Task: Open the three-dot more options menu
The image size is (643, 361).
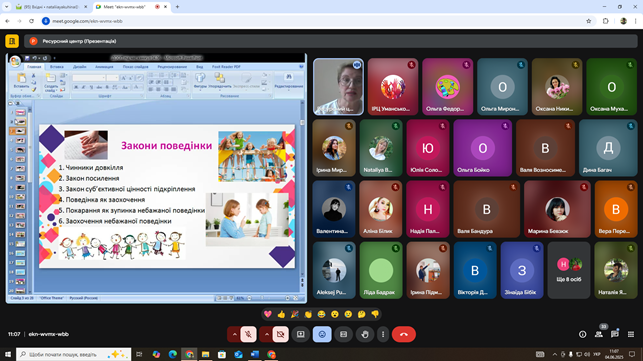Action: click(x=383, y=334)
